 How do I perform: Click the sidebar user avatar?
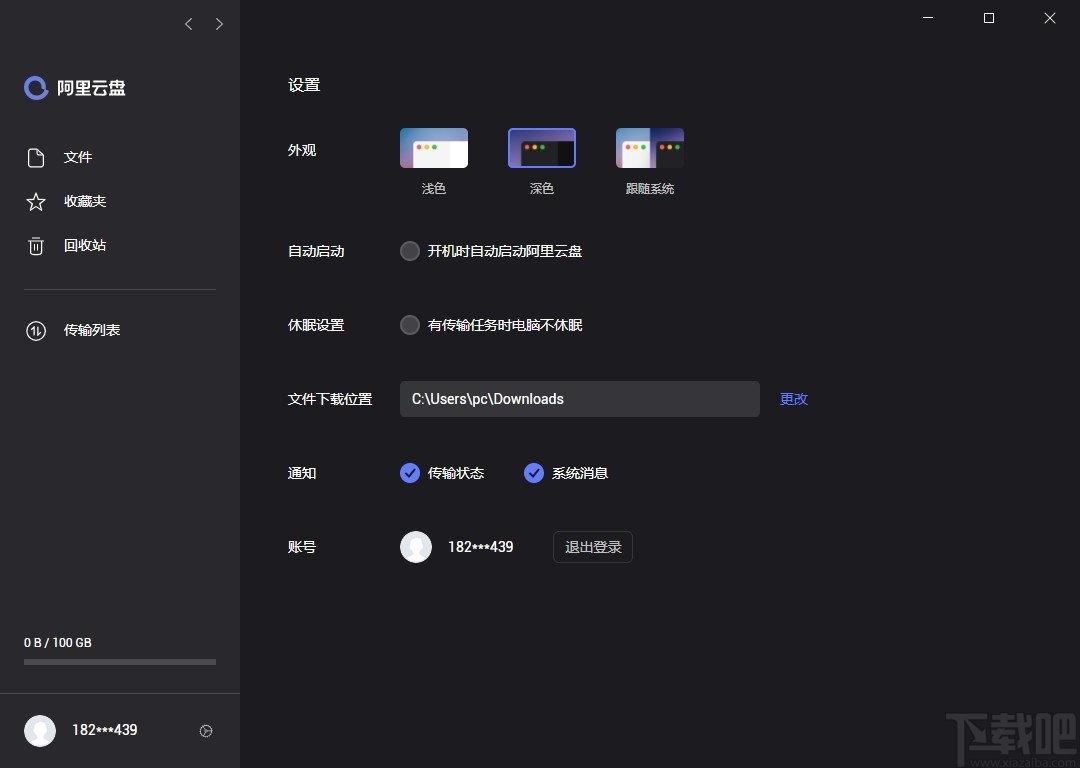[40, 731]
